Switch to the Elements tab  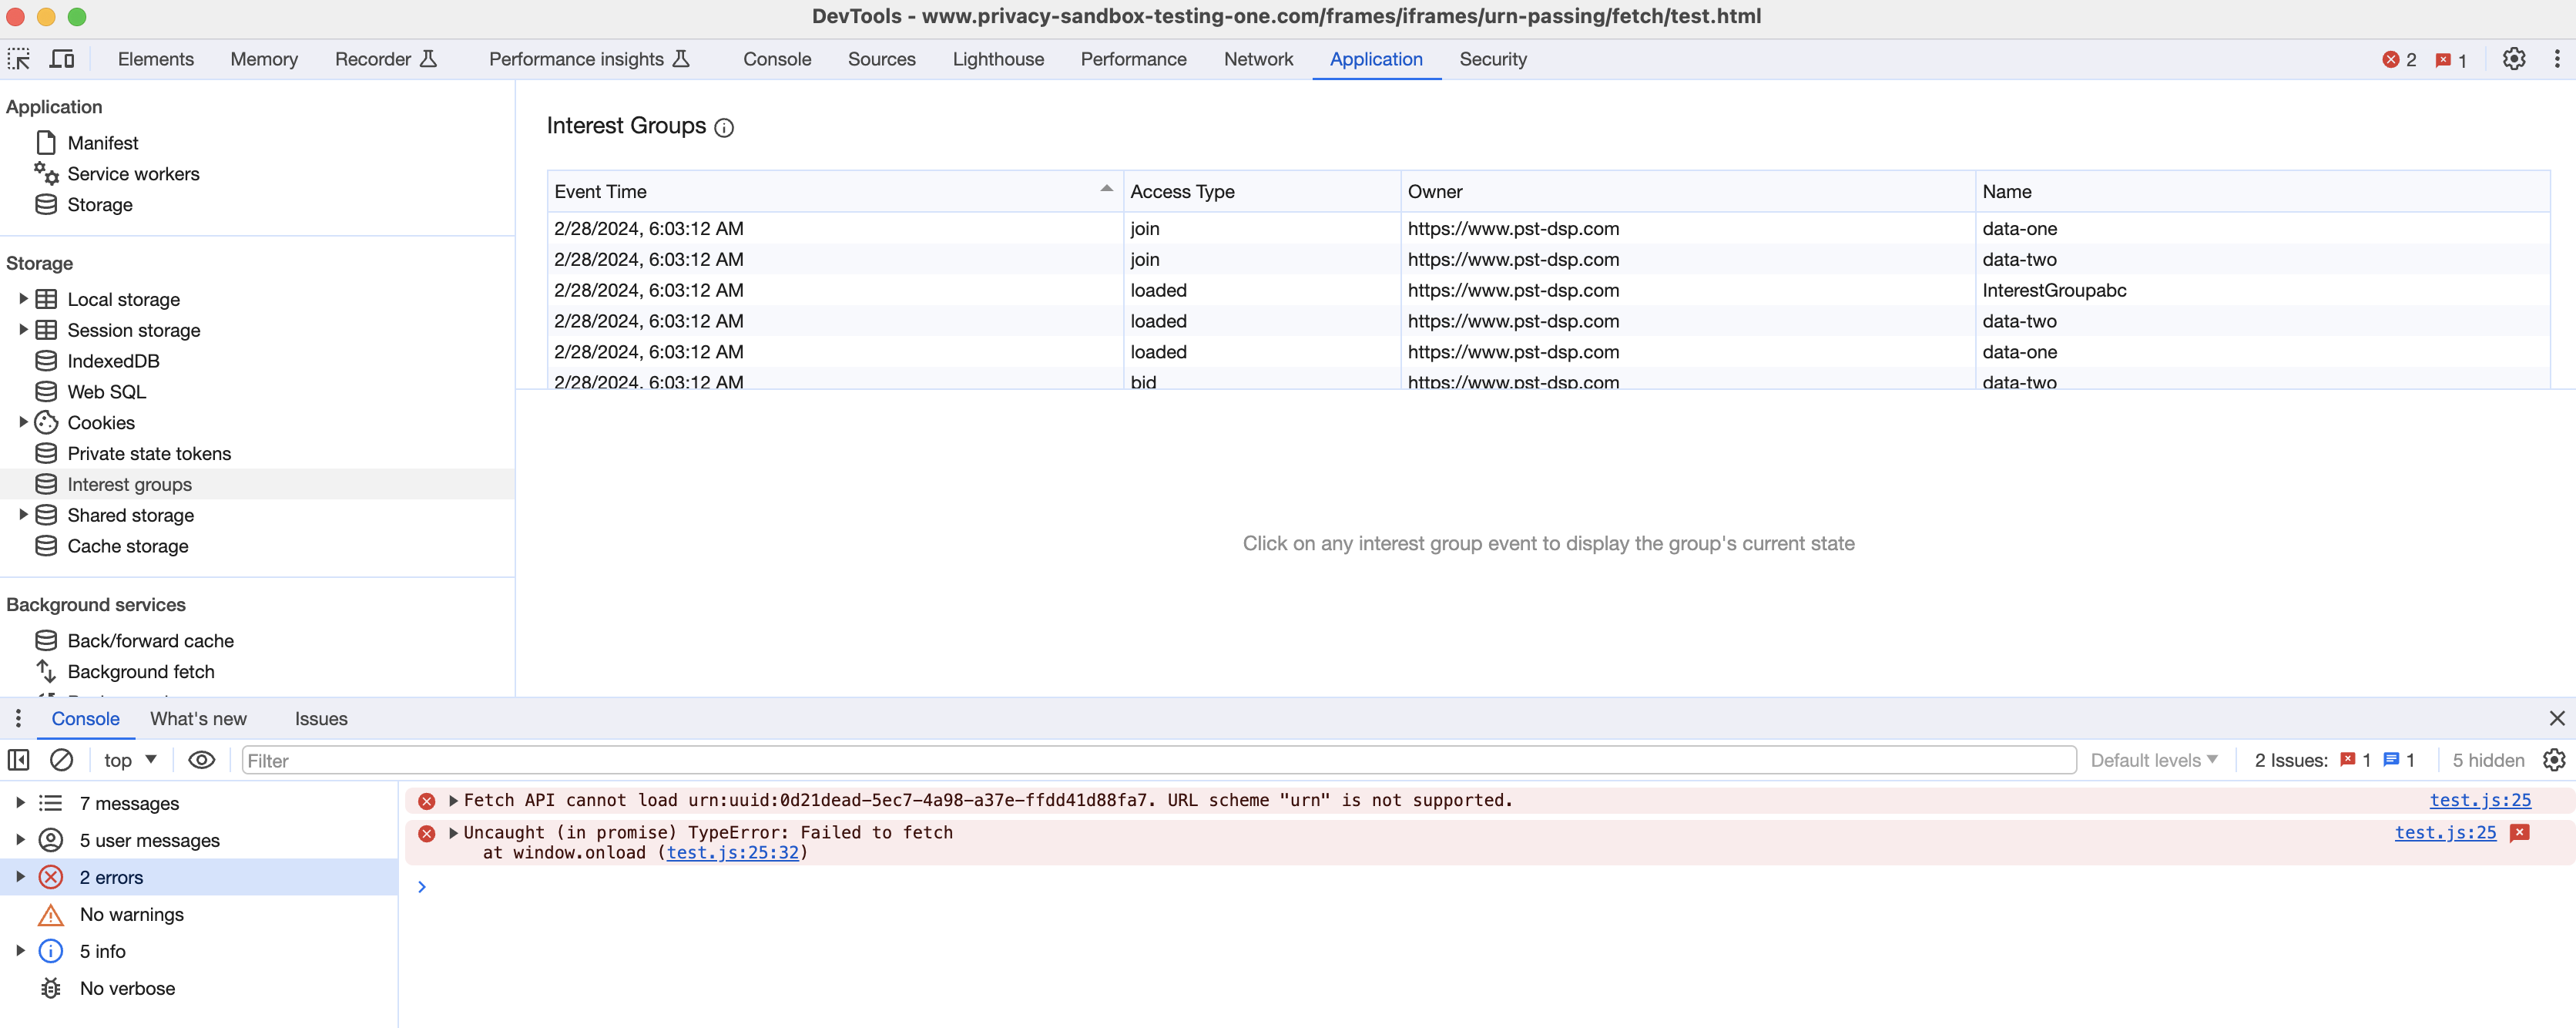155,59
